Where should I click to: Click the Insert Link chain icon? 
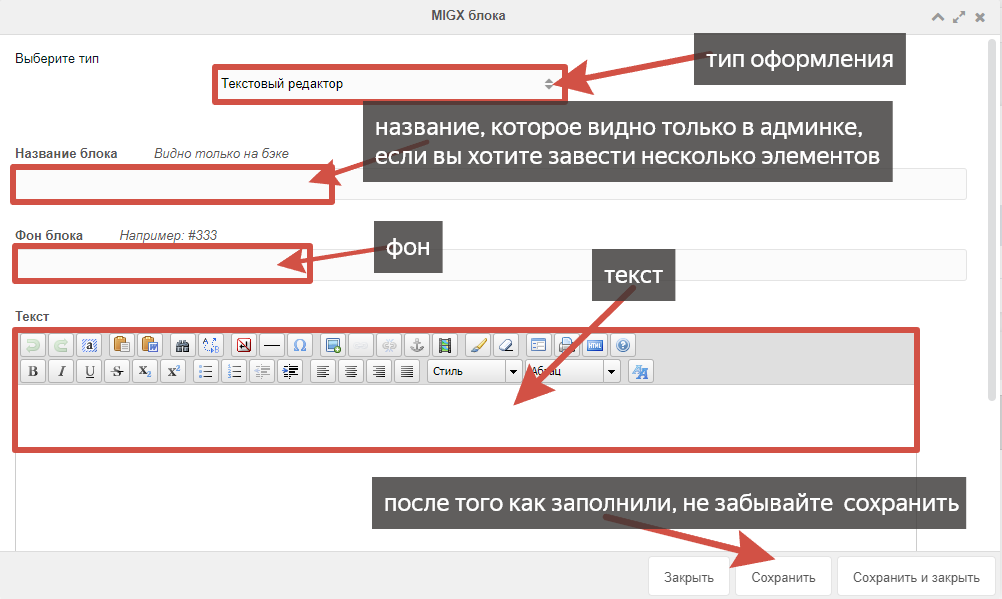pos(360,345)
